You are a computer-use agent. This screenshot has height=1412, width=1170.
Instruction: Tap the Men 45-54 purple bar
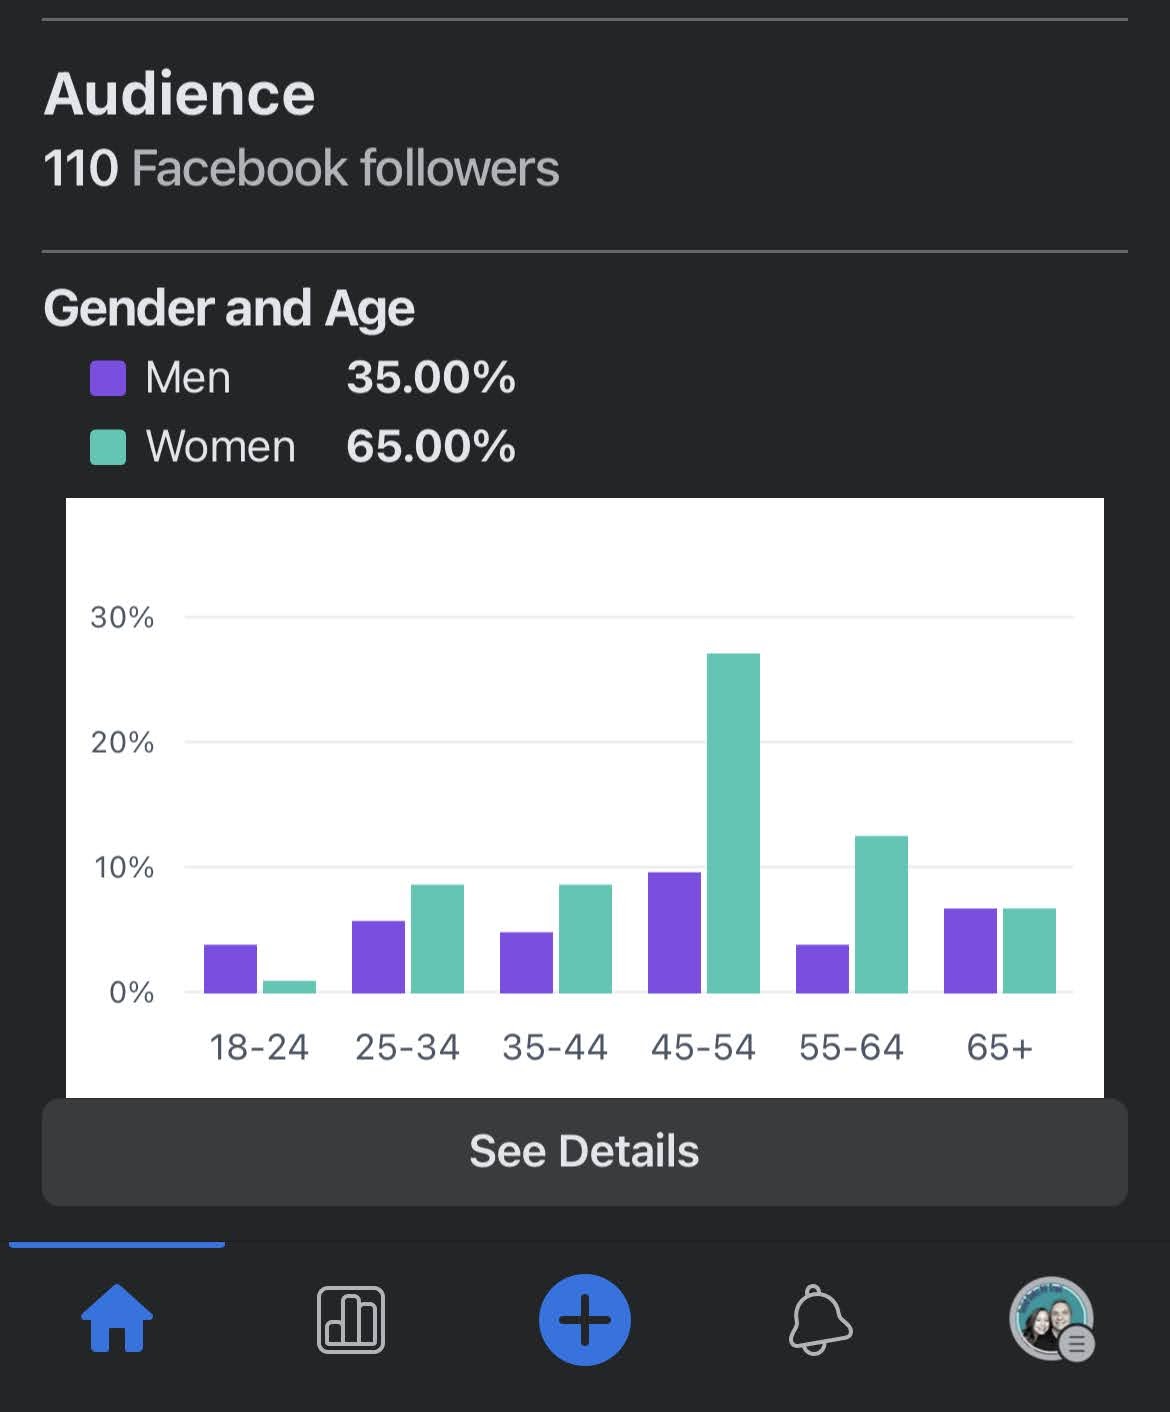point(674,932)
